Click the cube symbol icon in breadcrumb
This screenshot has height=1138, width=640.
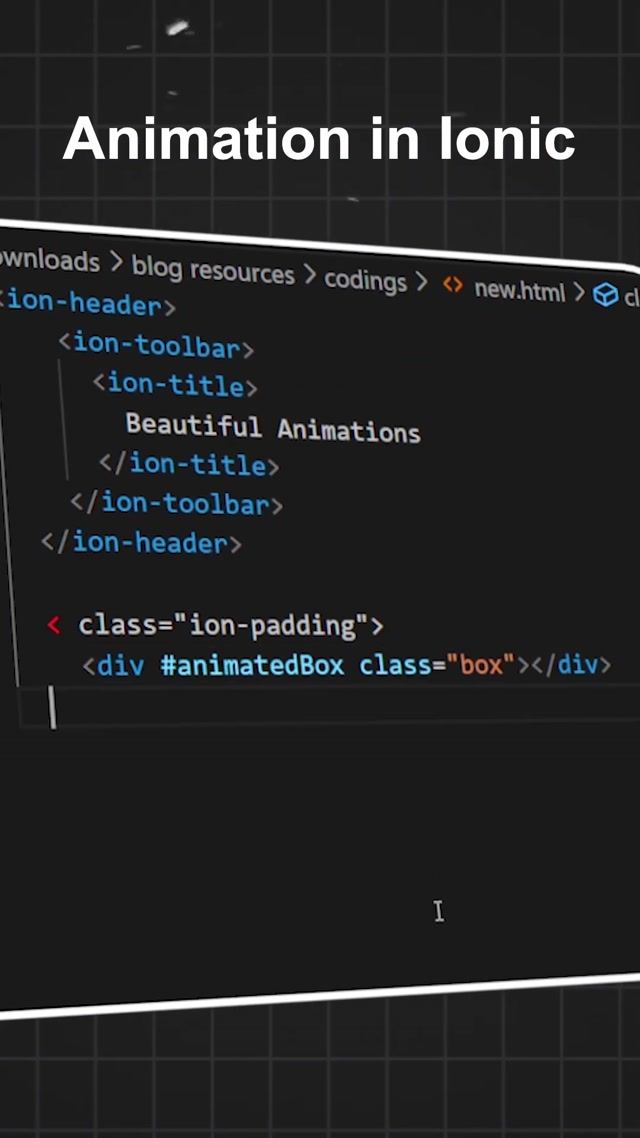(x=605, y=294)
